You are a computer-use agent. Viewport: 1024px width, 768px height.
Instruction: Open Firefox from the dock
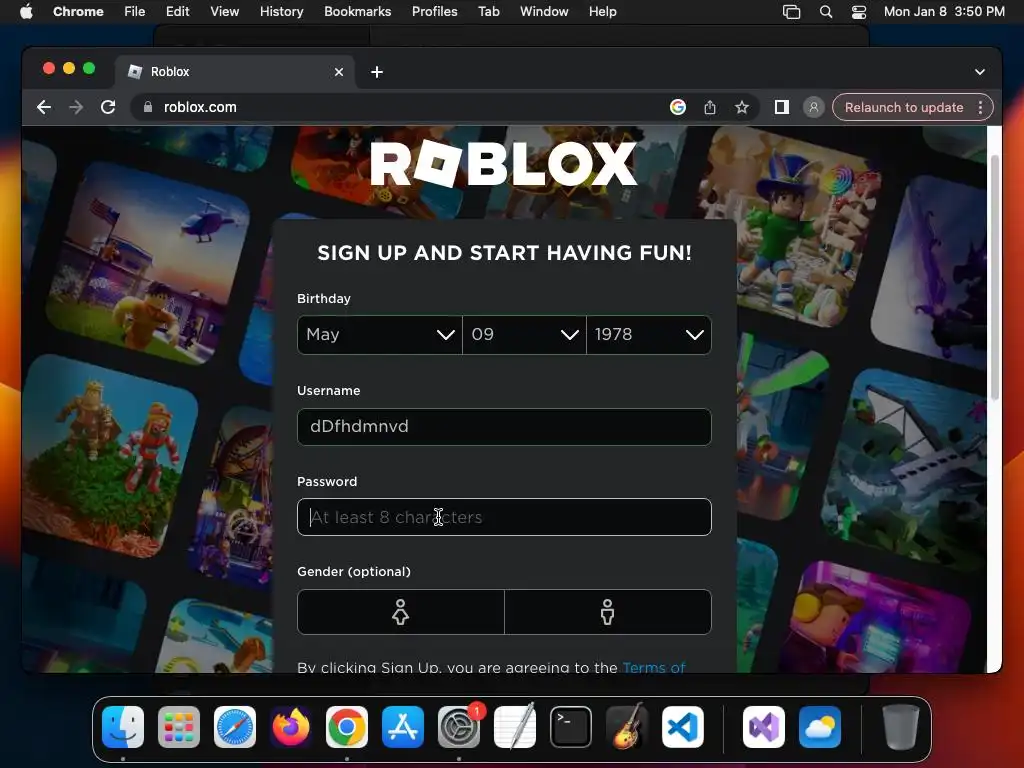291,727
